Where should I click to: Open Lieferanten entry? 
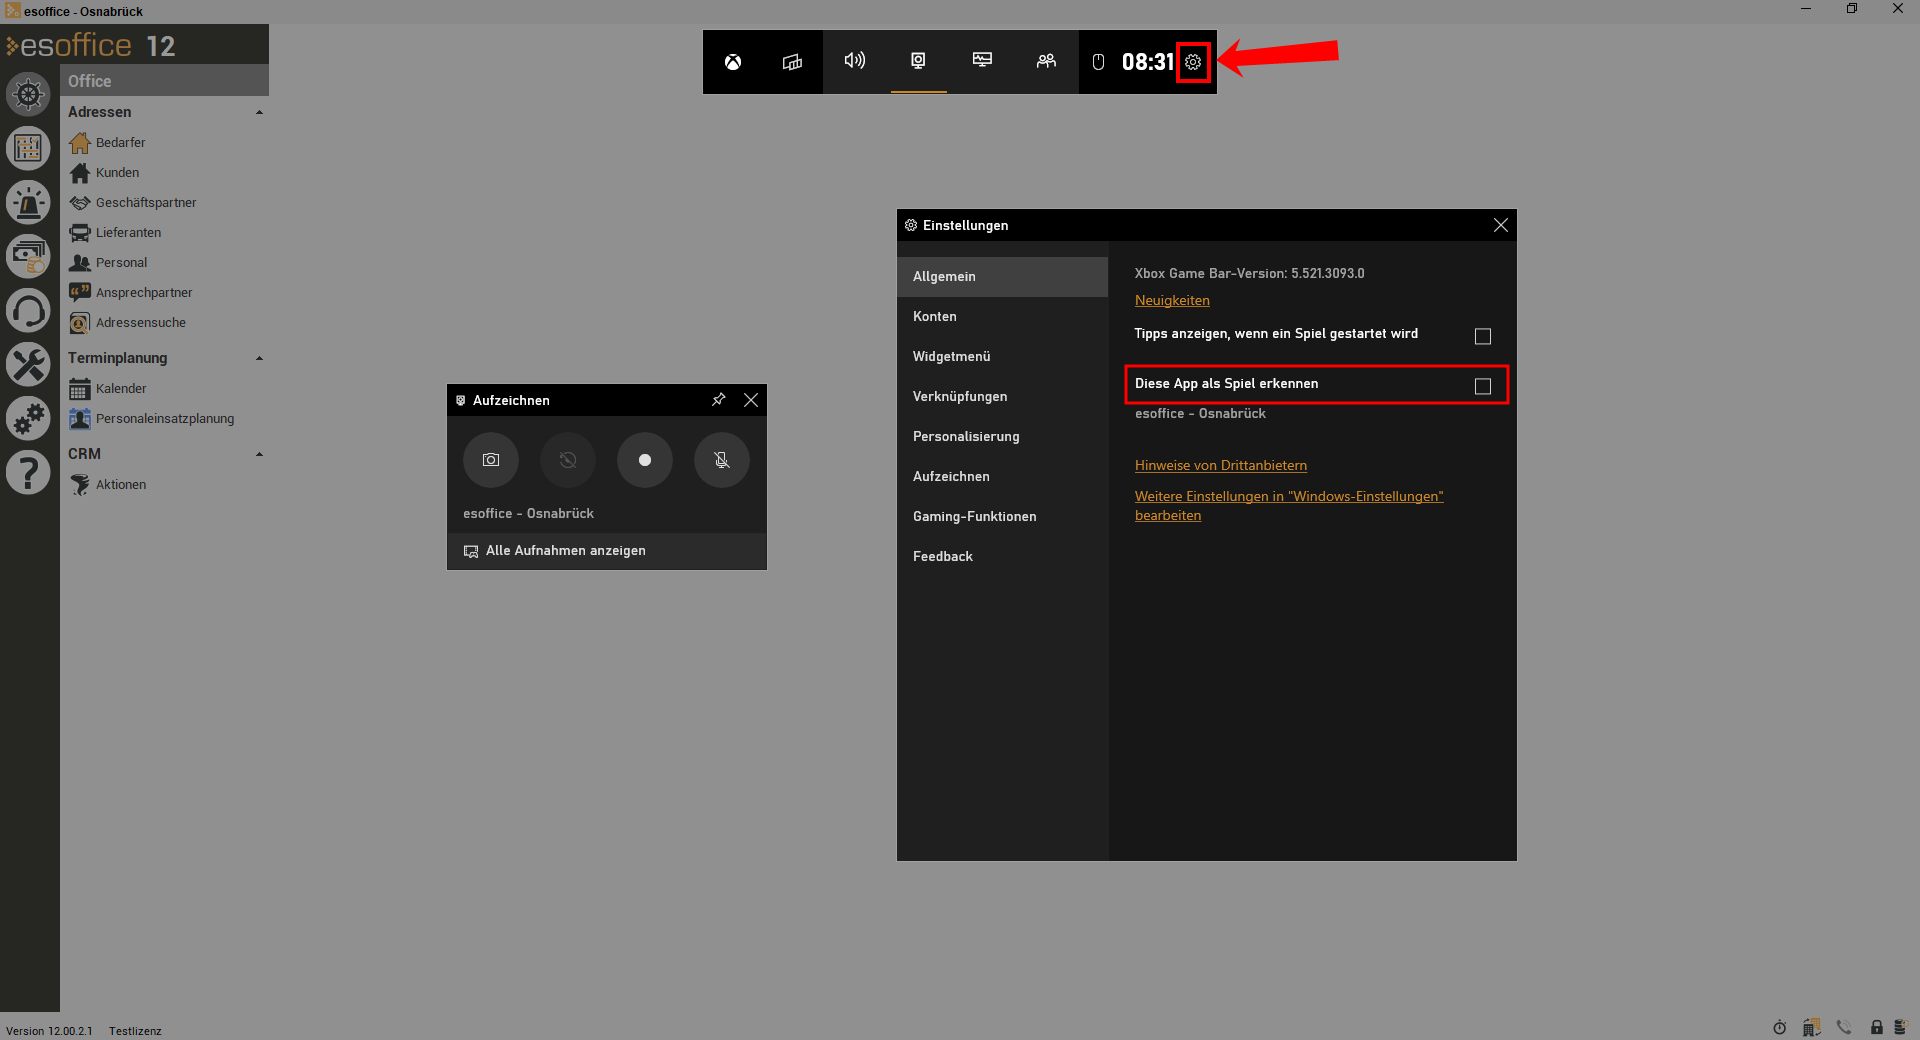point(128,232)
